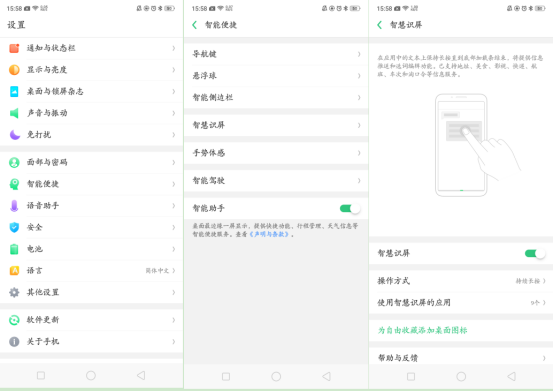Select the 其他设置 label

[x=43, y=292]
